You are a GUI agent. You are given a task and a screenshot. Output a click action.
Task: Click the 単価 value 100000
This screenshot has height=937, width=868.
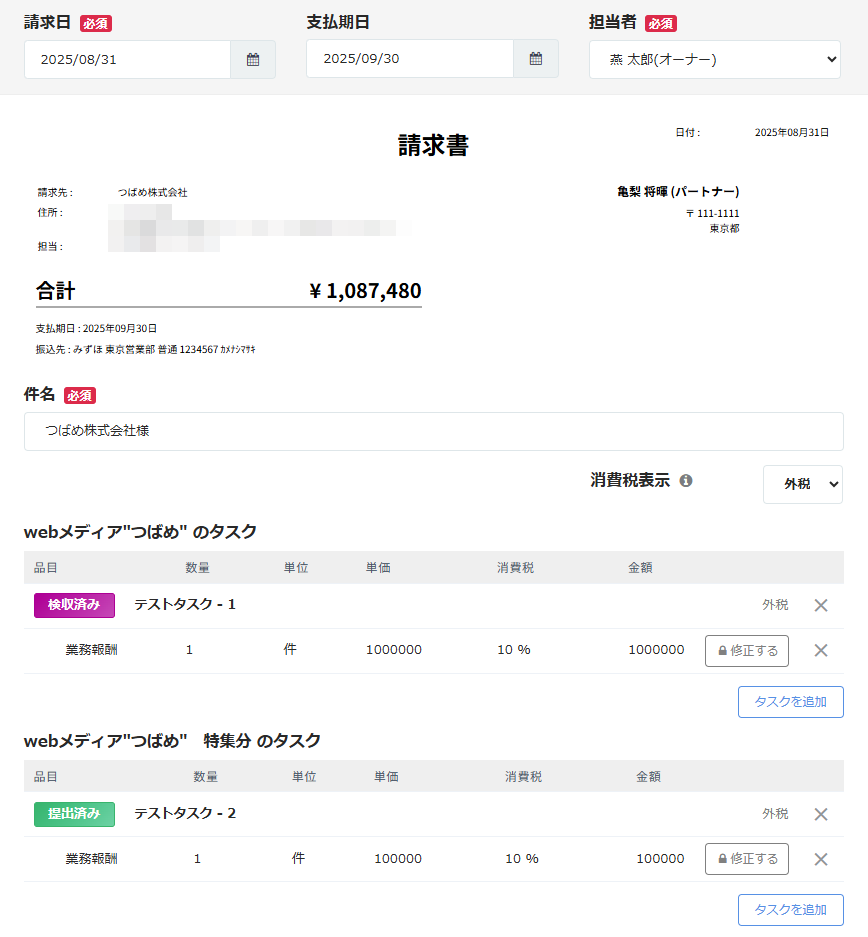(398, 859)
